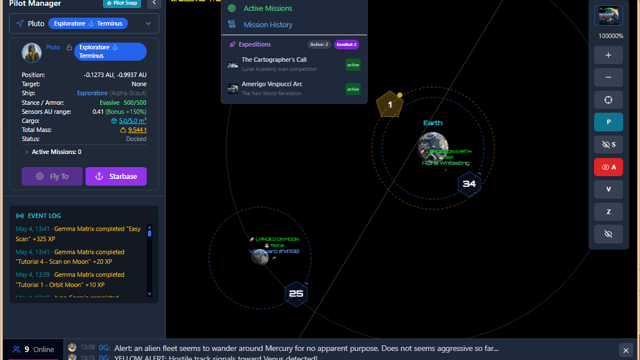Open The Cartographer's Call expedition
This screenshot has width=640, height=360.
click(294, 64)
